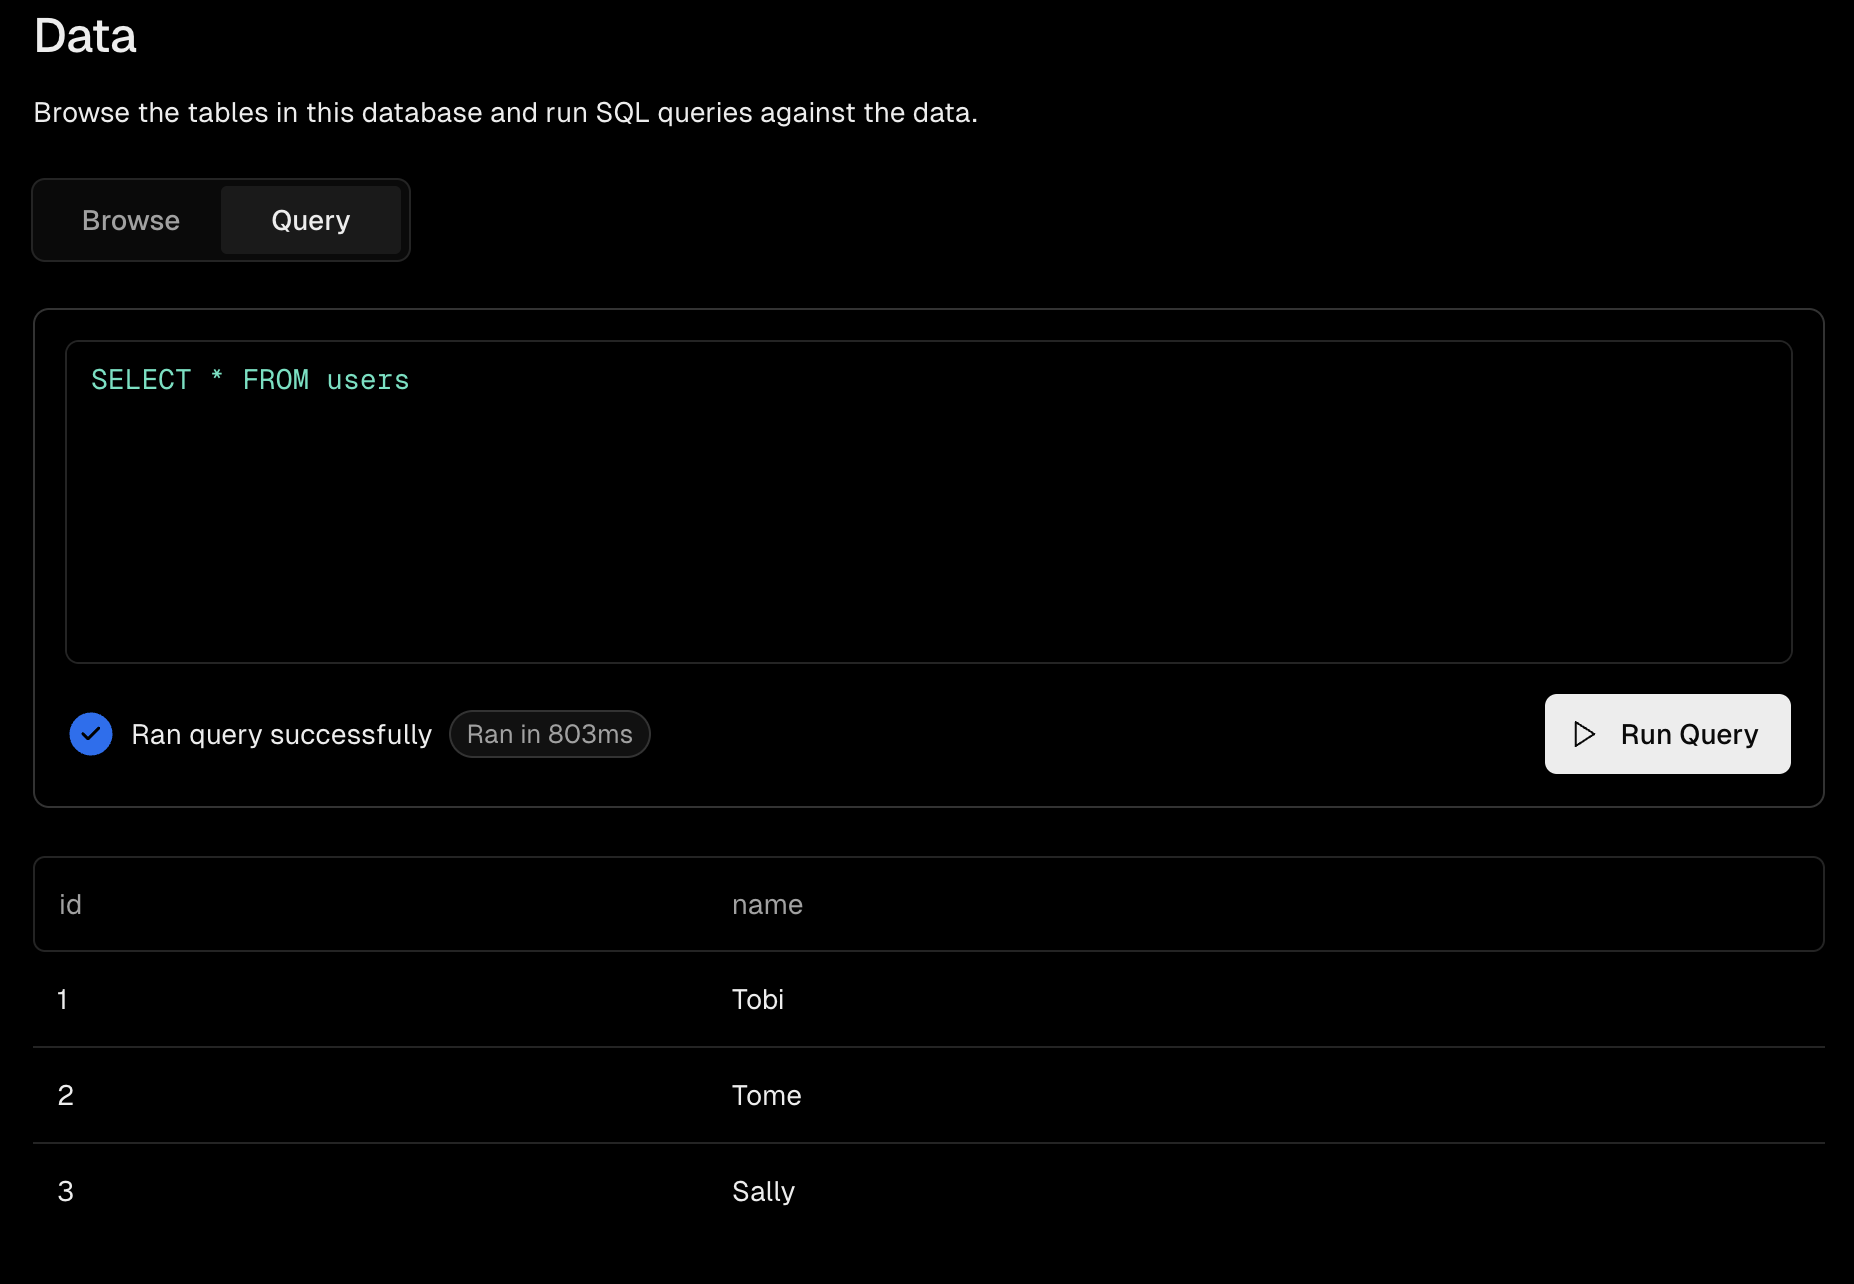The height and width of the screenshot is (1284, 1854).
Task: Click the id cell with value 1
Action: 63,999
